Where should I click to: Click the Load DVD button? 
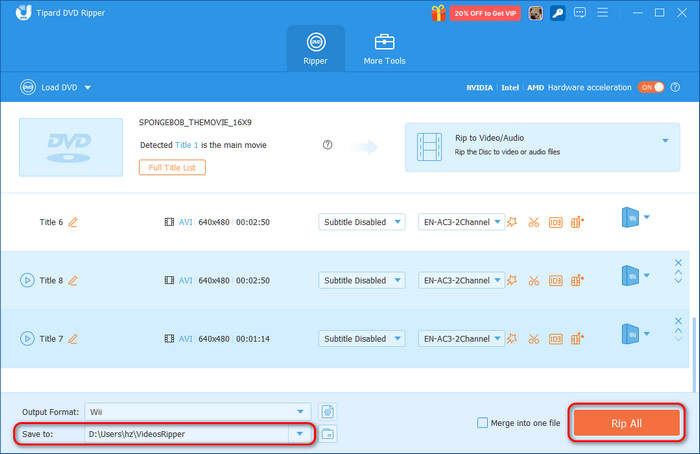(x=49, y=87)
